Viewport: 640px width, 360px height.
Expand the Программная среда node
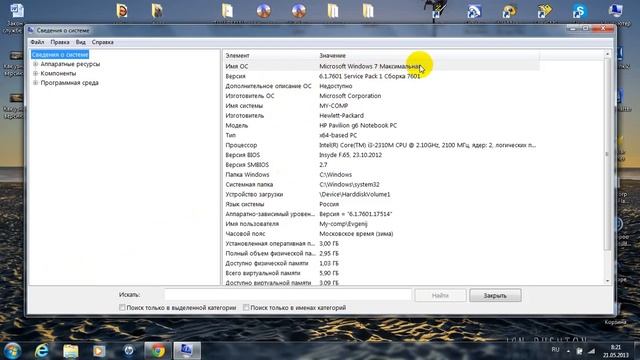click(x=36, y=83)
